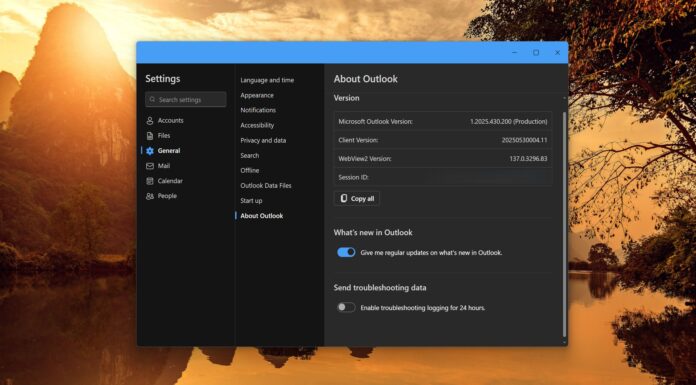Click the Send troubleshooting data heading
The width and height of the screenshot is (696, 385).
click(380, 287)
